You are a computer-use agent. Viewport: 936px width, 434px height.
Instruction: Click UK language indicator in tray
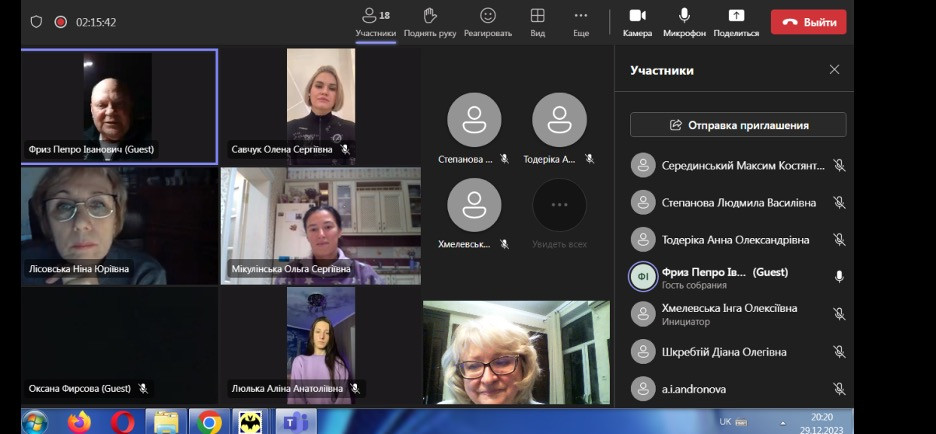coord(725,421)
